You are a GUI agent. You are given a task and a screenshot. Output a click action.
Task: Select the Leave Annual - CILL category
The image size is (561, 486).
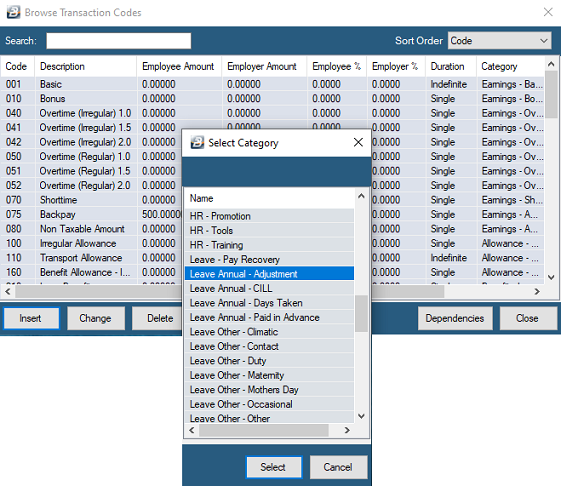tap(269, 288)
